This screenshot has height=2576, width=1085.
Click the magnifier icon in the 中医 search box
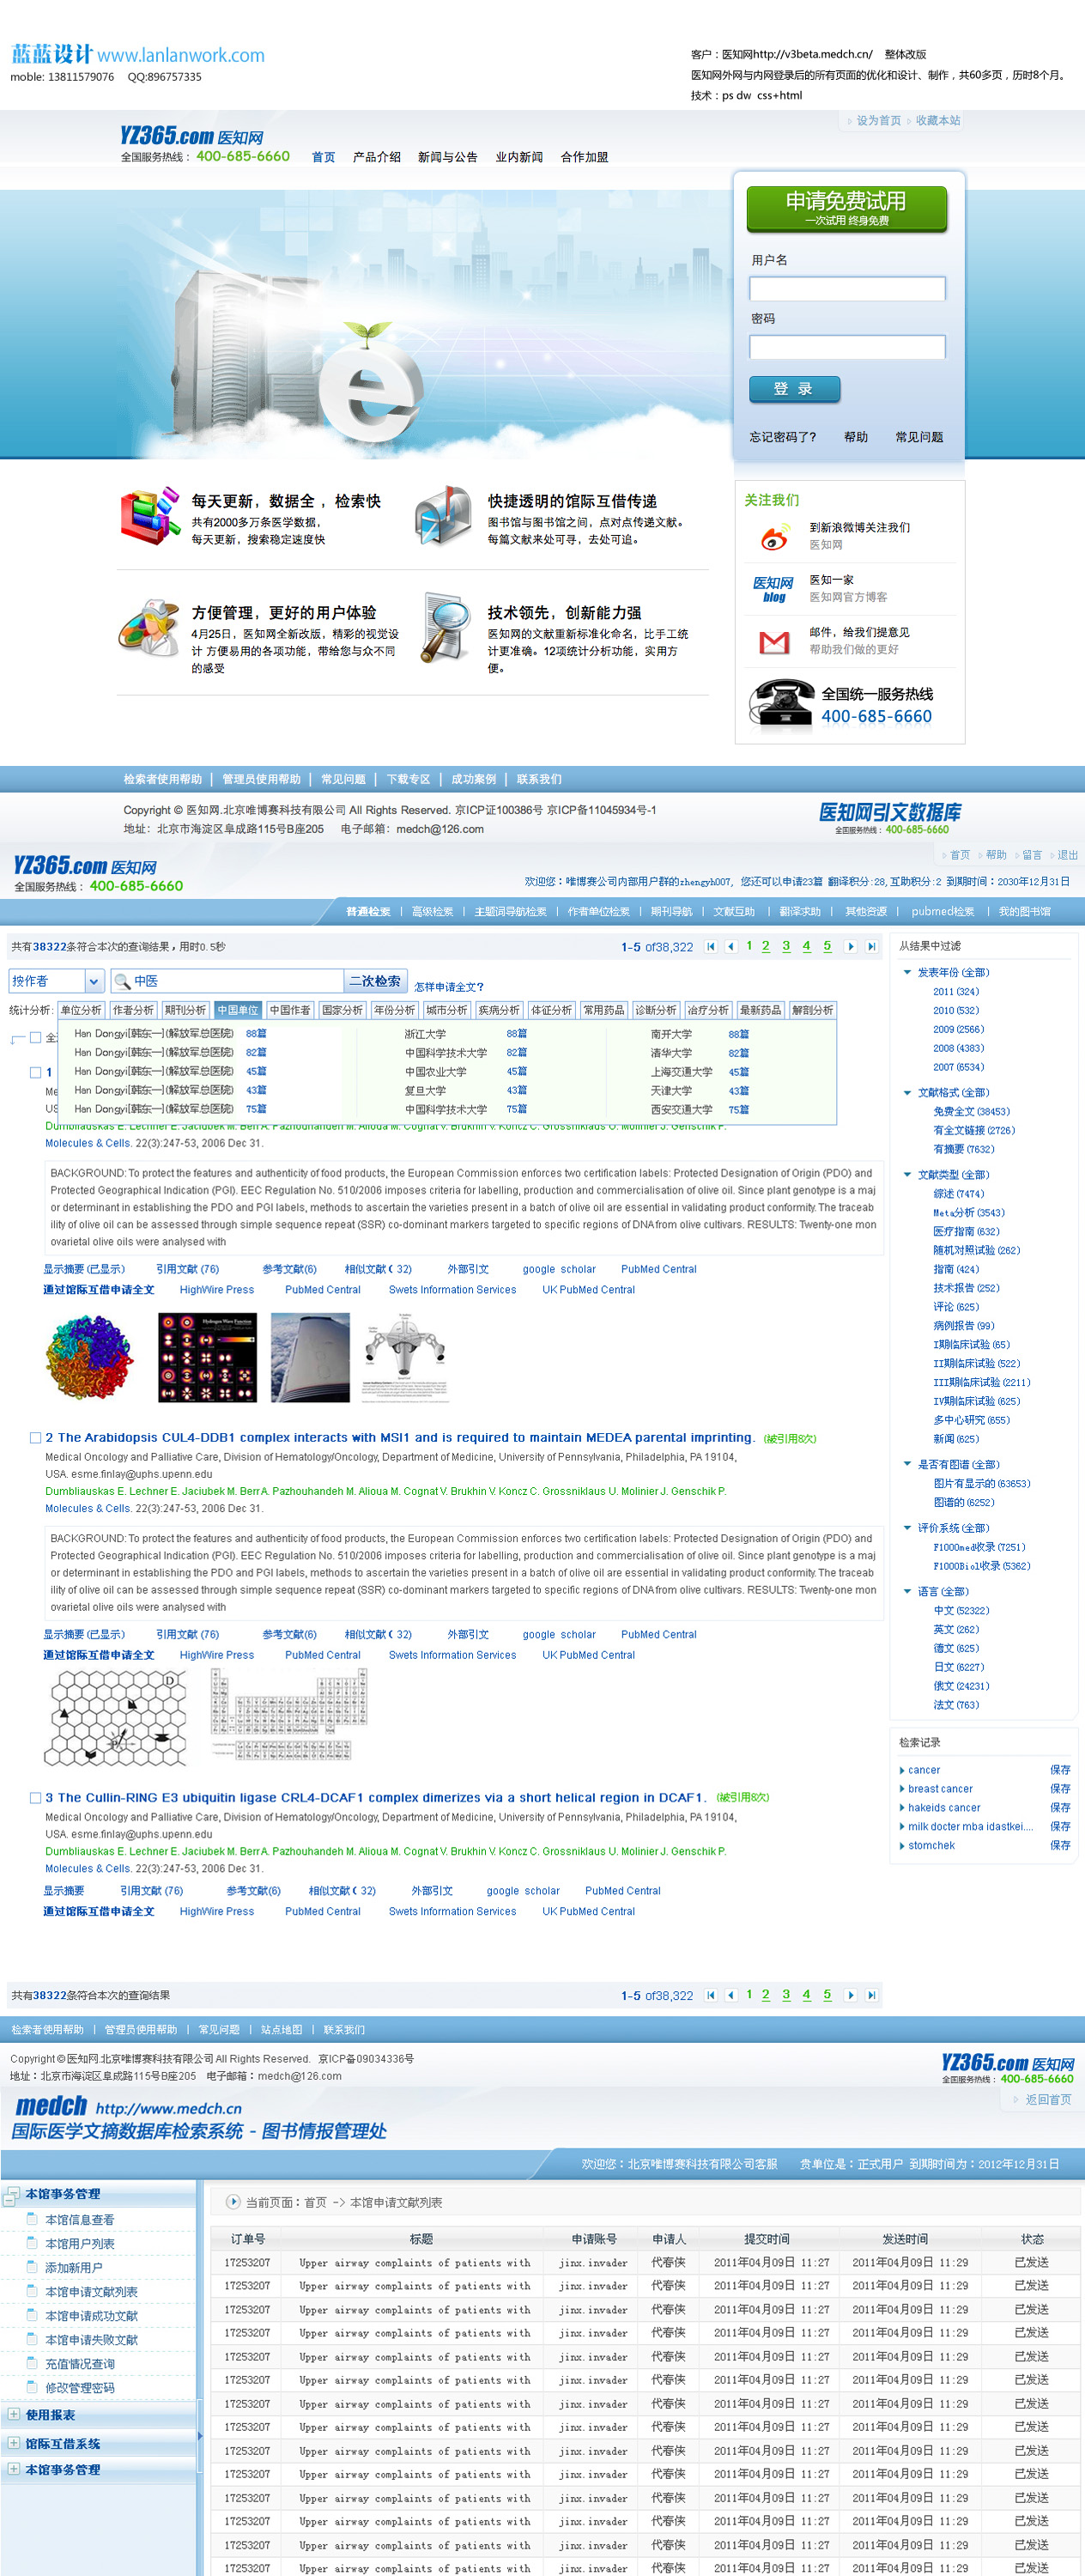pyautogui.click(x=122, y=981)
